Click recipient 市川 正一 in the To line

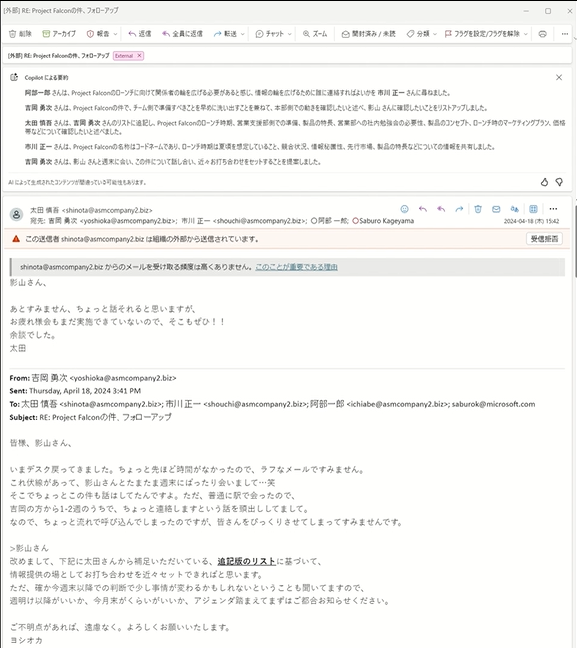[244, 221]
